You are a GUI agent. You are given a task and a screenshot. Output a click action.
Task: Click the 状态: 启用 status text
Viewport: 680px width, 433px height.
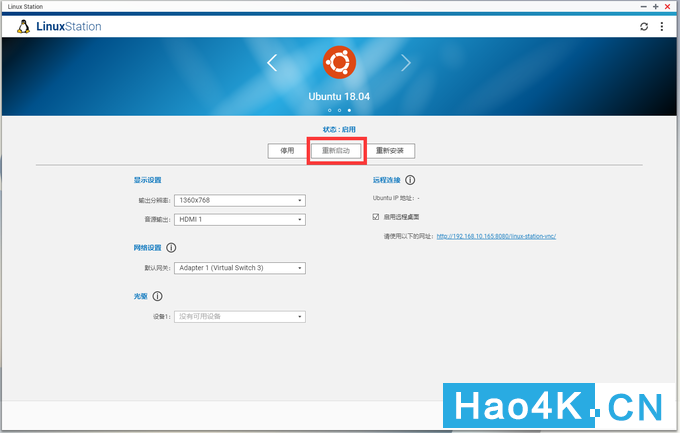click(339, 129)
